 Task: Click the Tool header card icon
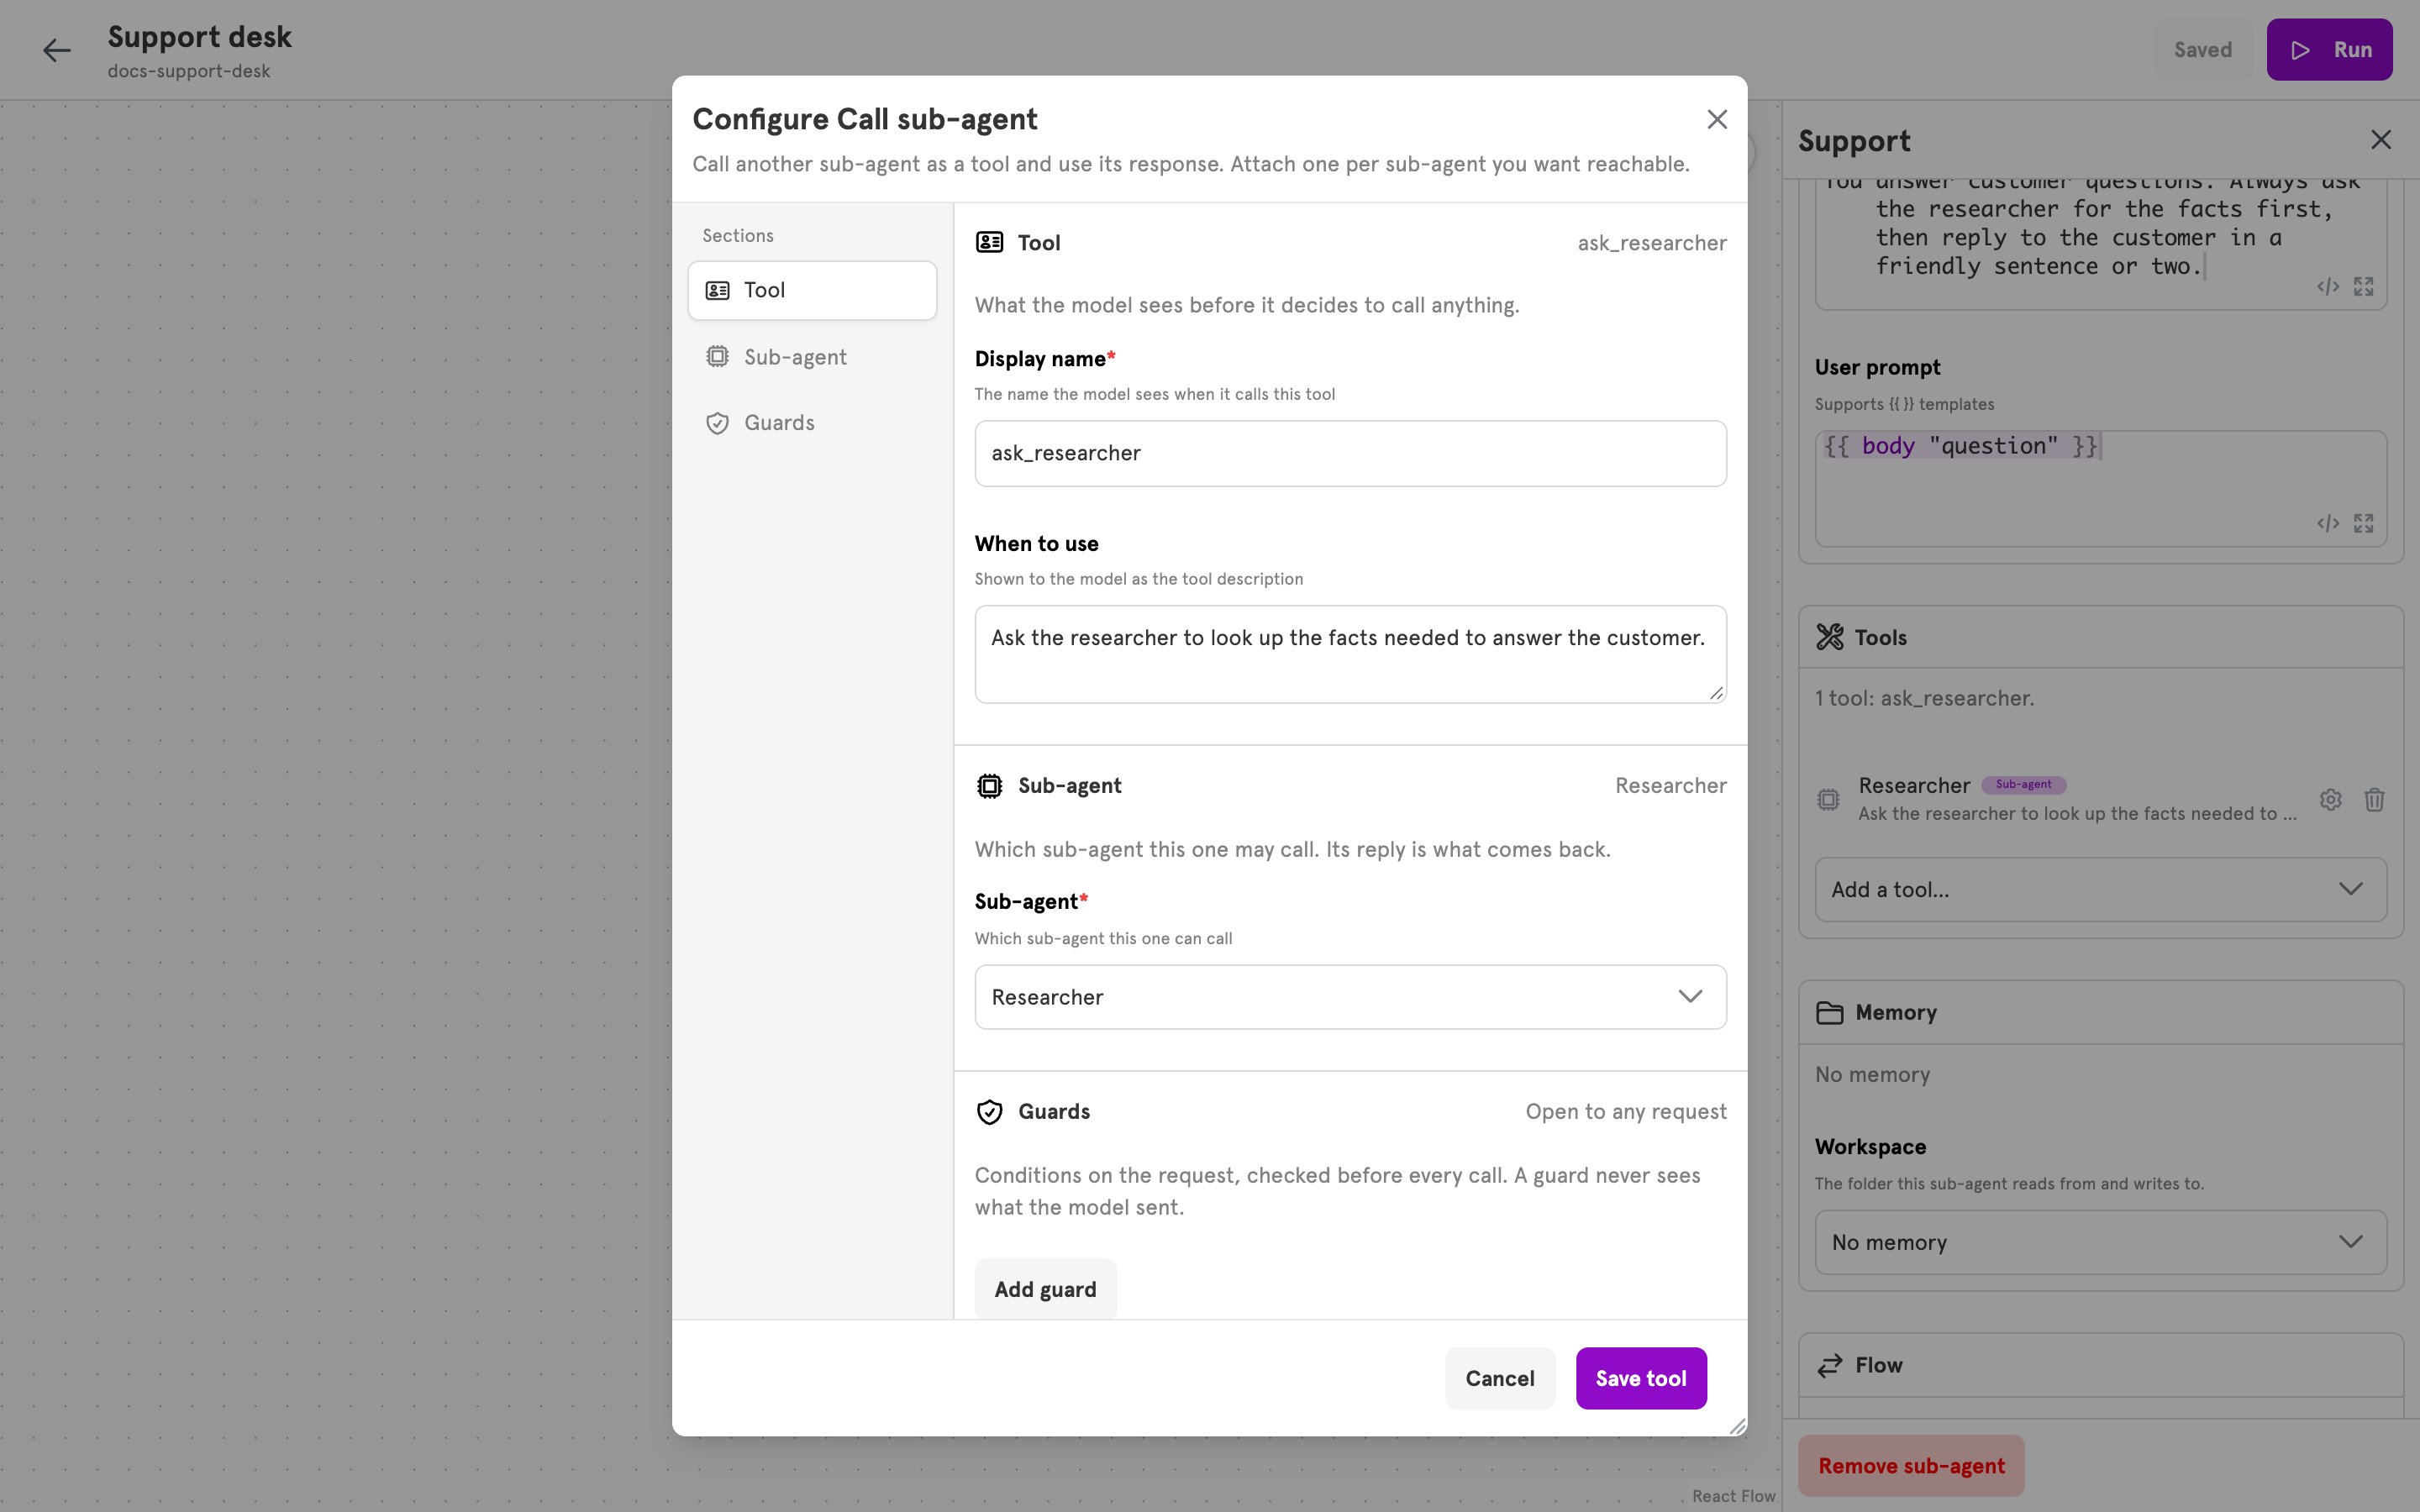[989, 243]
